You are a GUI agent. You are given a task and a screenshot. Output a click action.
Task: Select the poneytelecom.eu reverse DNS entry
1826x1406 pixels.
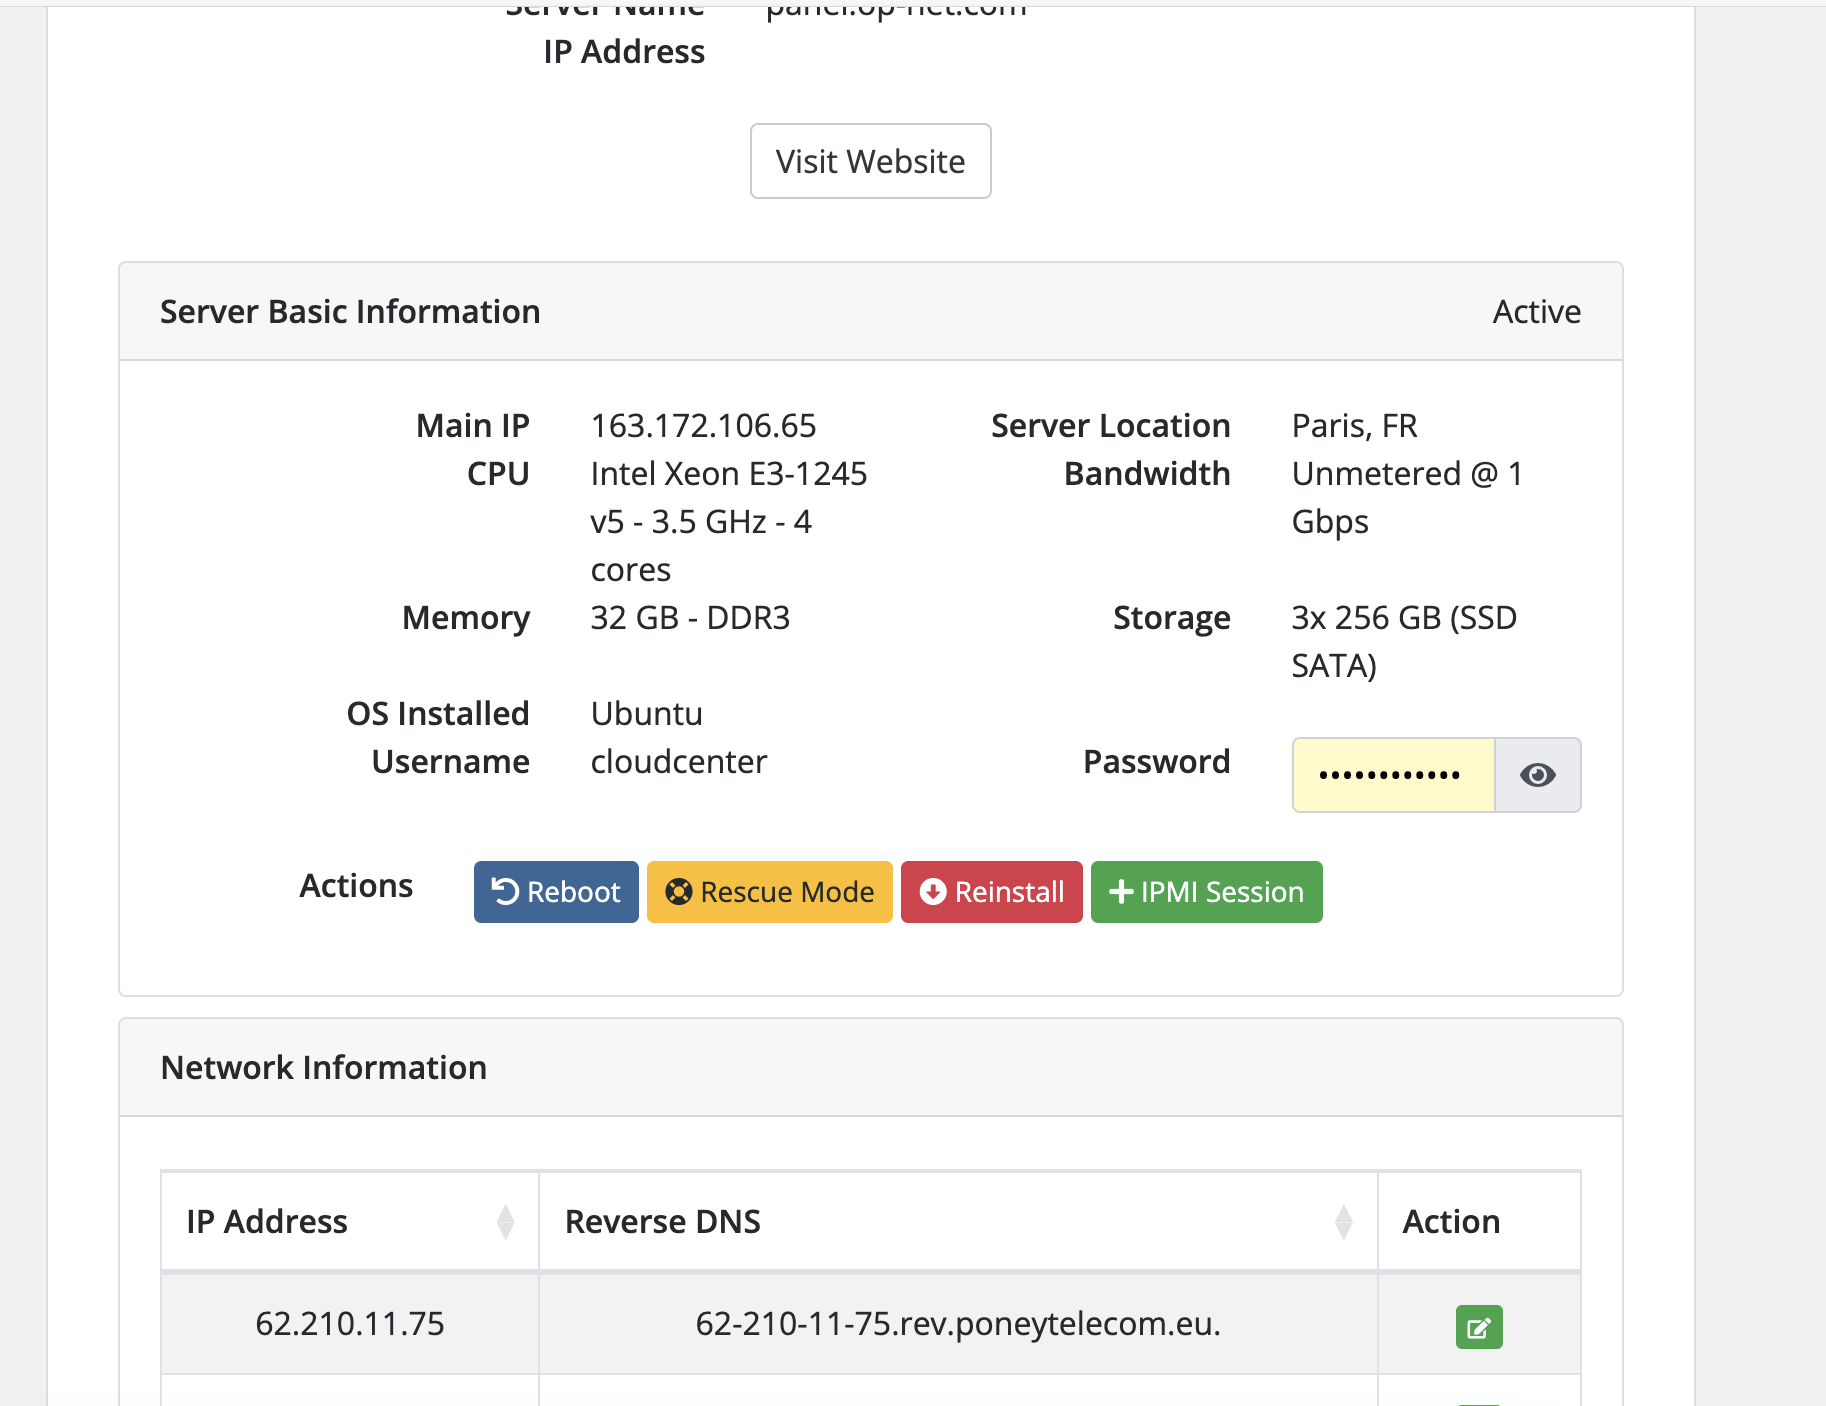pyautogui.click(x=957, y=1324)
